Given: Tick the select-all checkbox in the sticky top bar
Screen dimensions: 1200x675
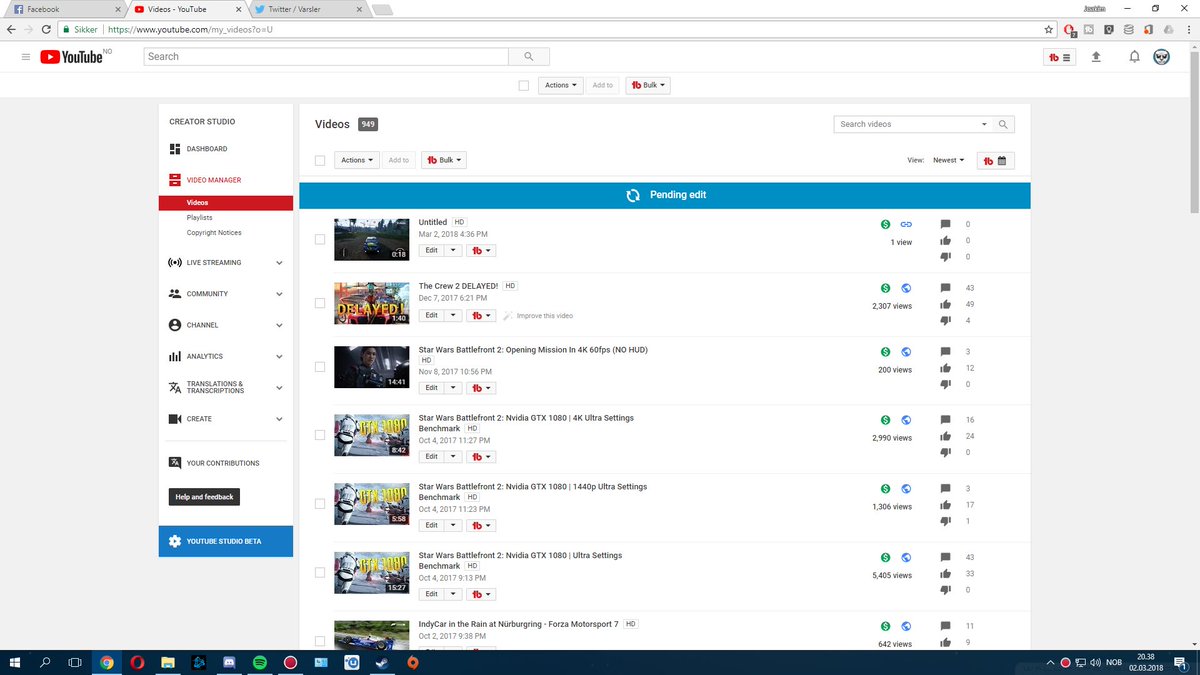Looking at the screenshot, I should pos(523,85).
